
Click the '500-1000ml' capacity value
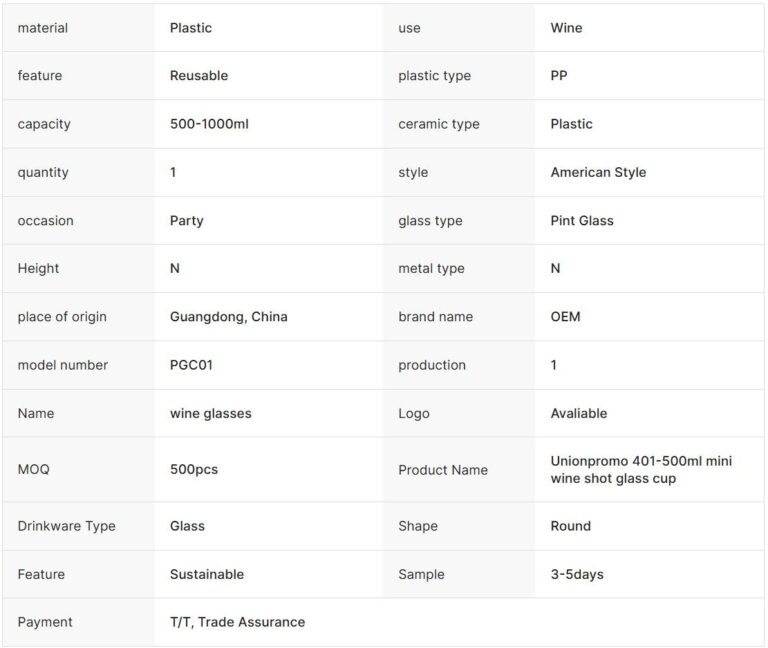(209, 124)
